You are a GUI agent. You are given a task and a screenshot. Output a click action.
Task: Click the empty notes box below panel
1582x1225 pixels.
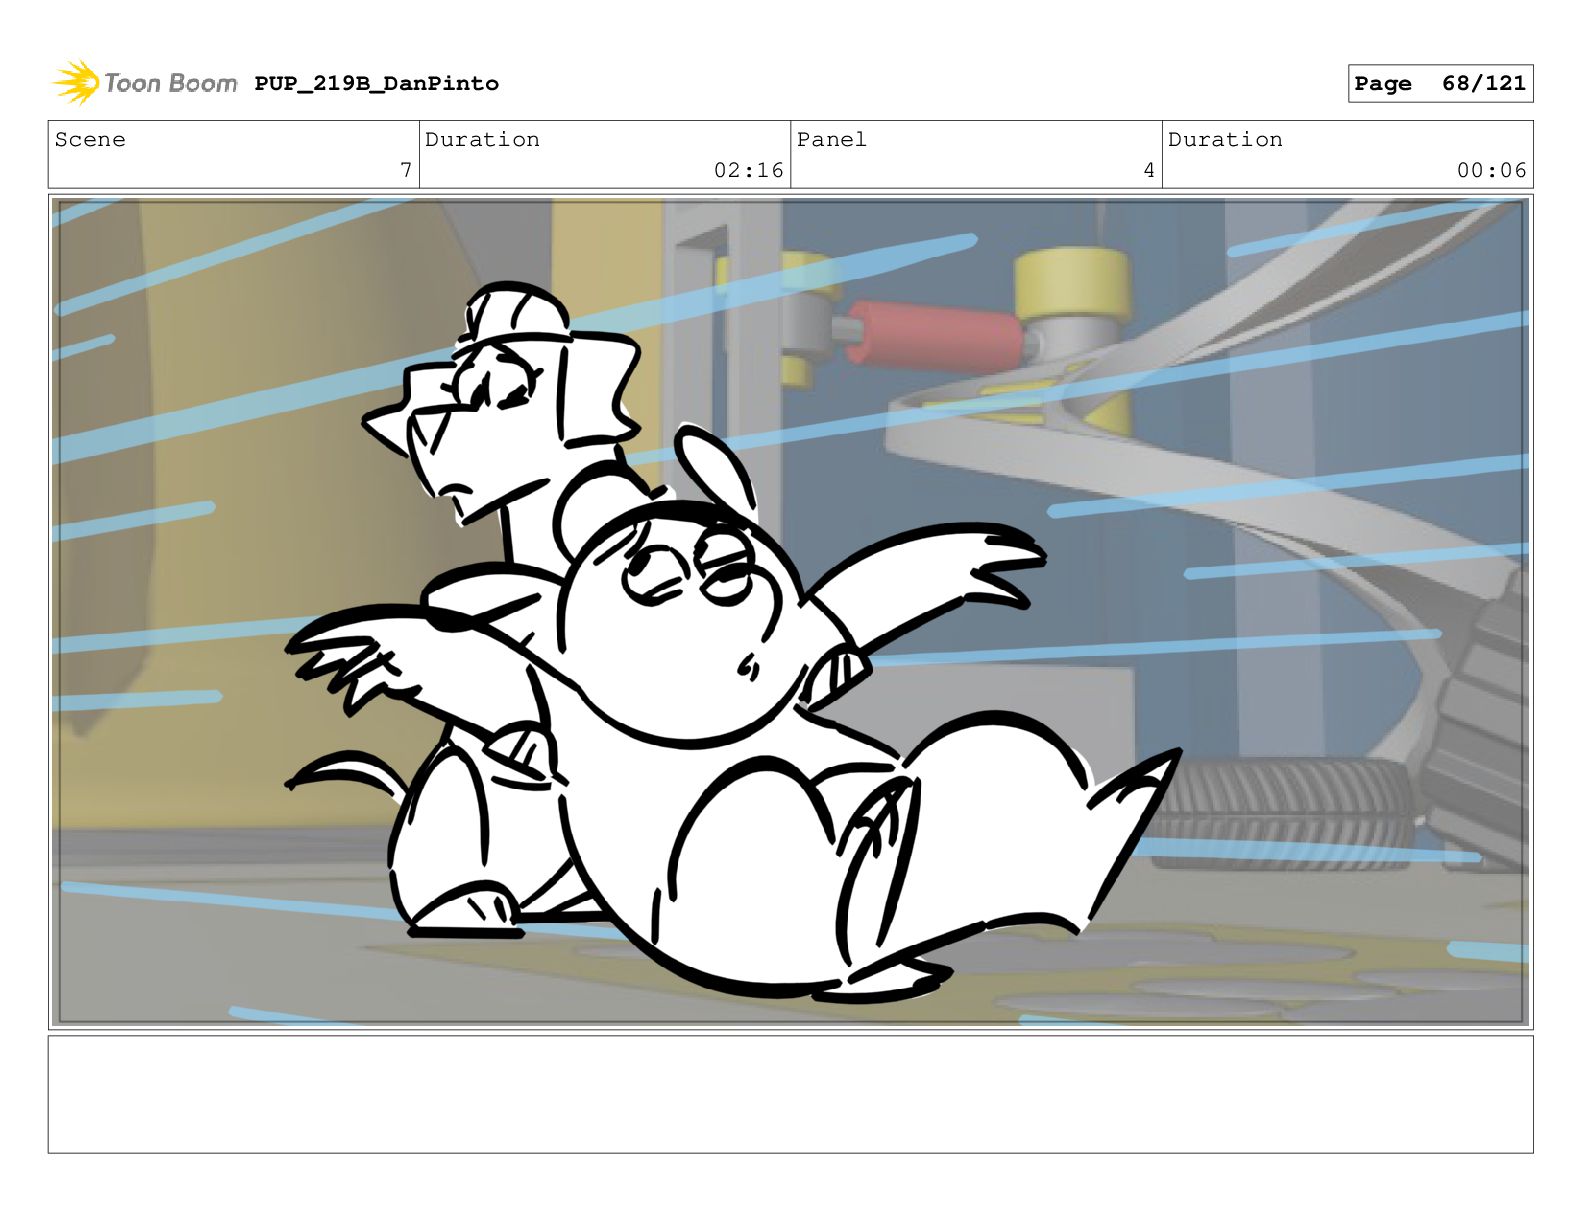point(790,1094)
